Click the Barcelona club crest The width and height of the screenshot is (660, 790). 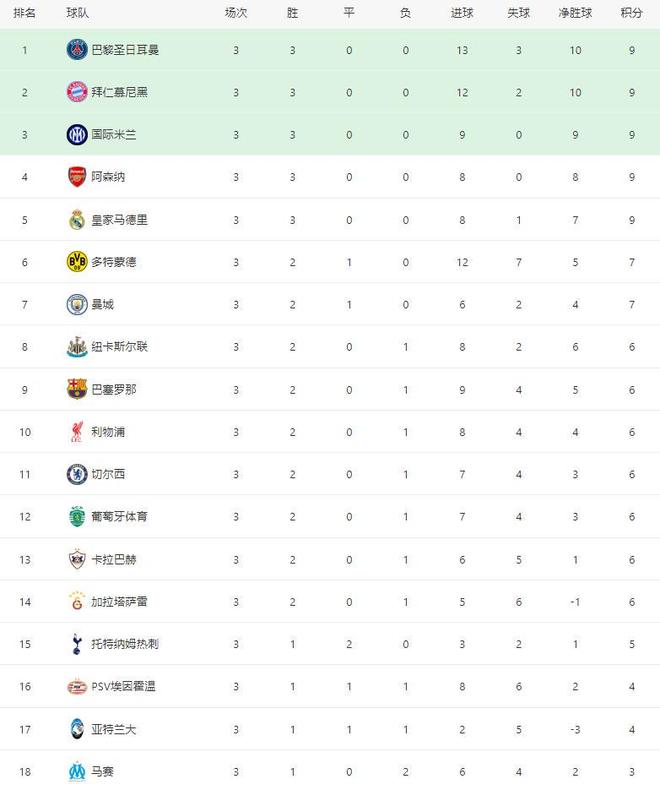(x=77, y=389)
